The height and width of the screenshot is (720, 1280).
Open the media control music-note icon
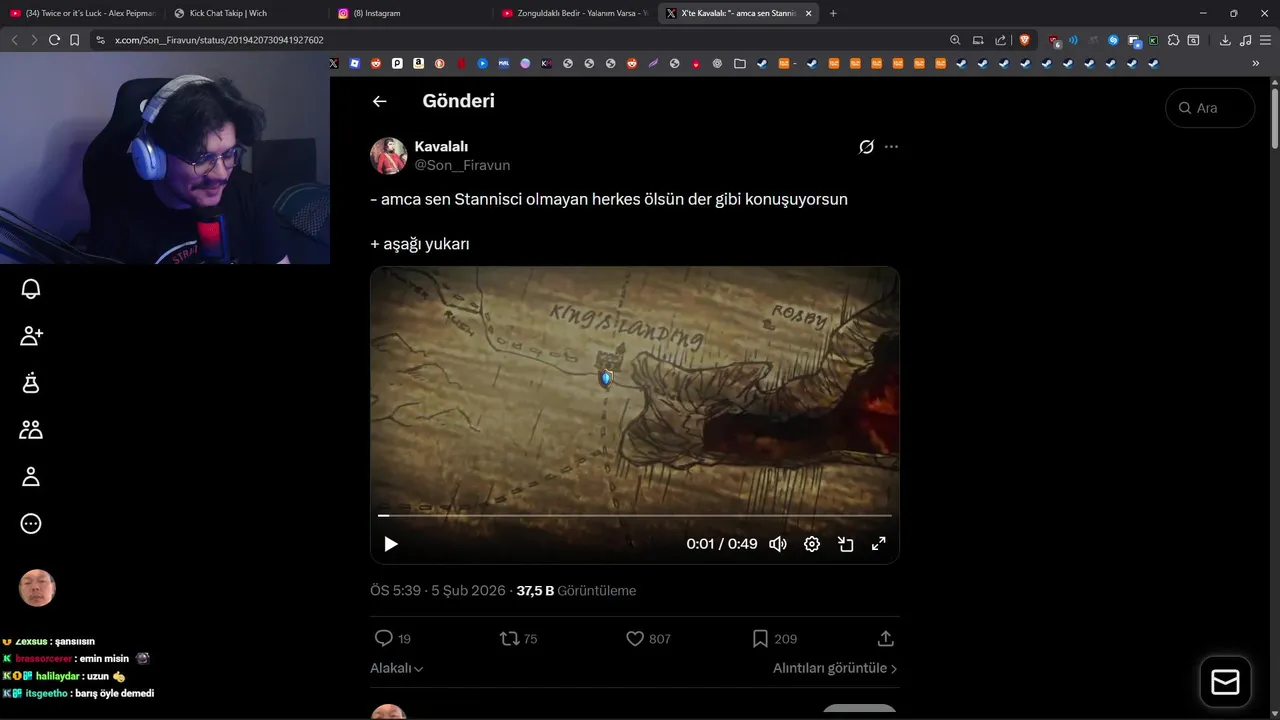[x=1245, y=40]
